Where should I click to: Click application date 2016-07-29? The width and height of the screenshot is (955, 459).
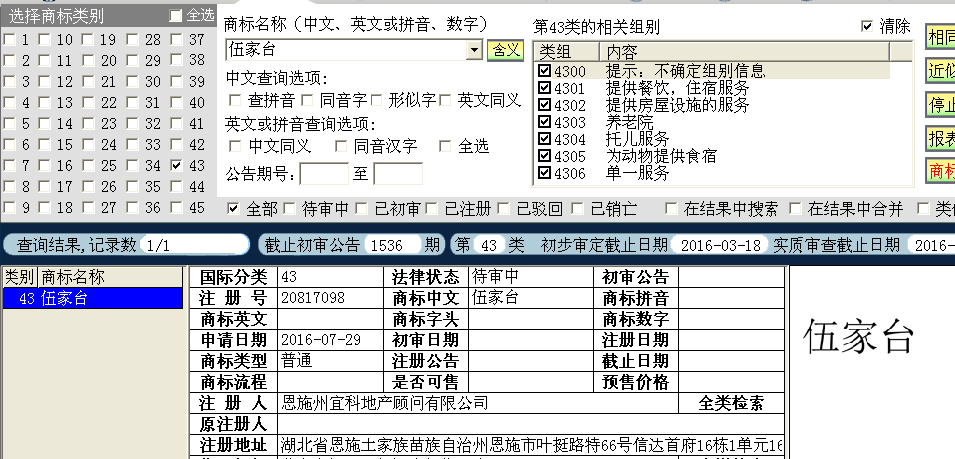tap(320, 339)
